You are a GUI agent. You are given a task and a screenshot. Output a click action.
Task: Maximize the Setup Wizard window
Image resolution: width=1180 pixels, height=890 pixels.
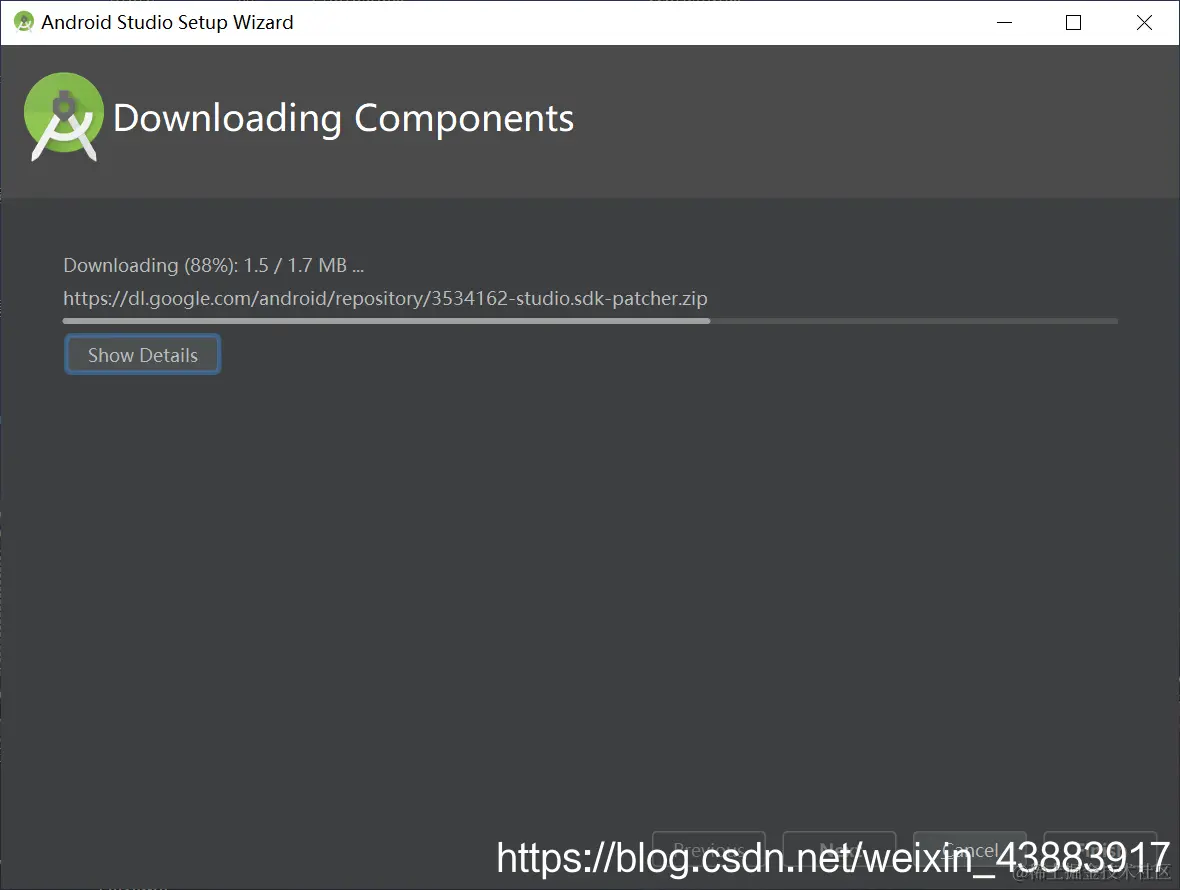tap(1074, 23)
